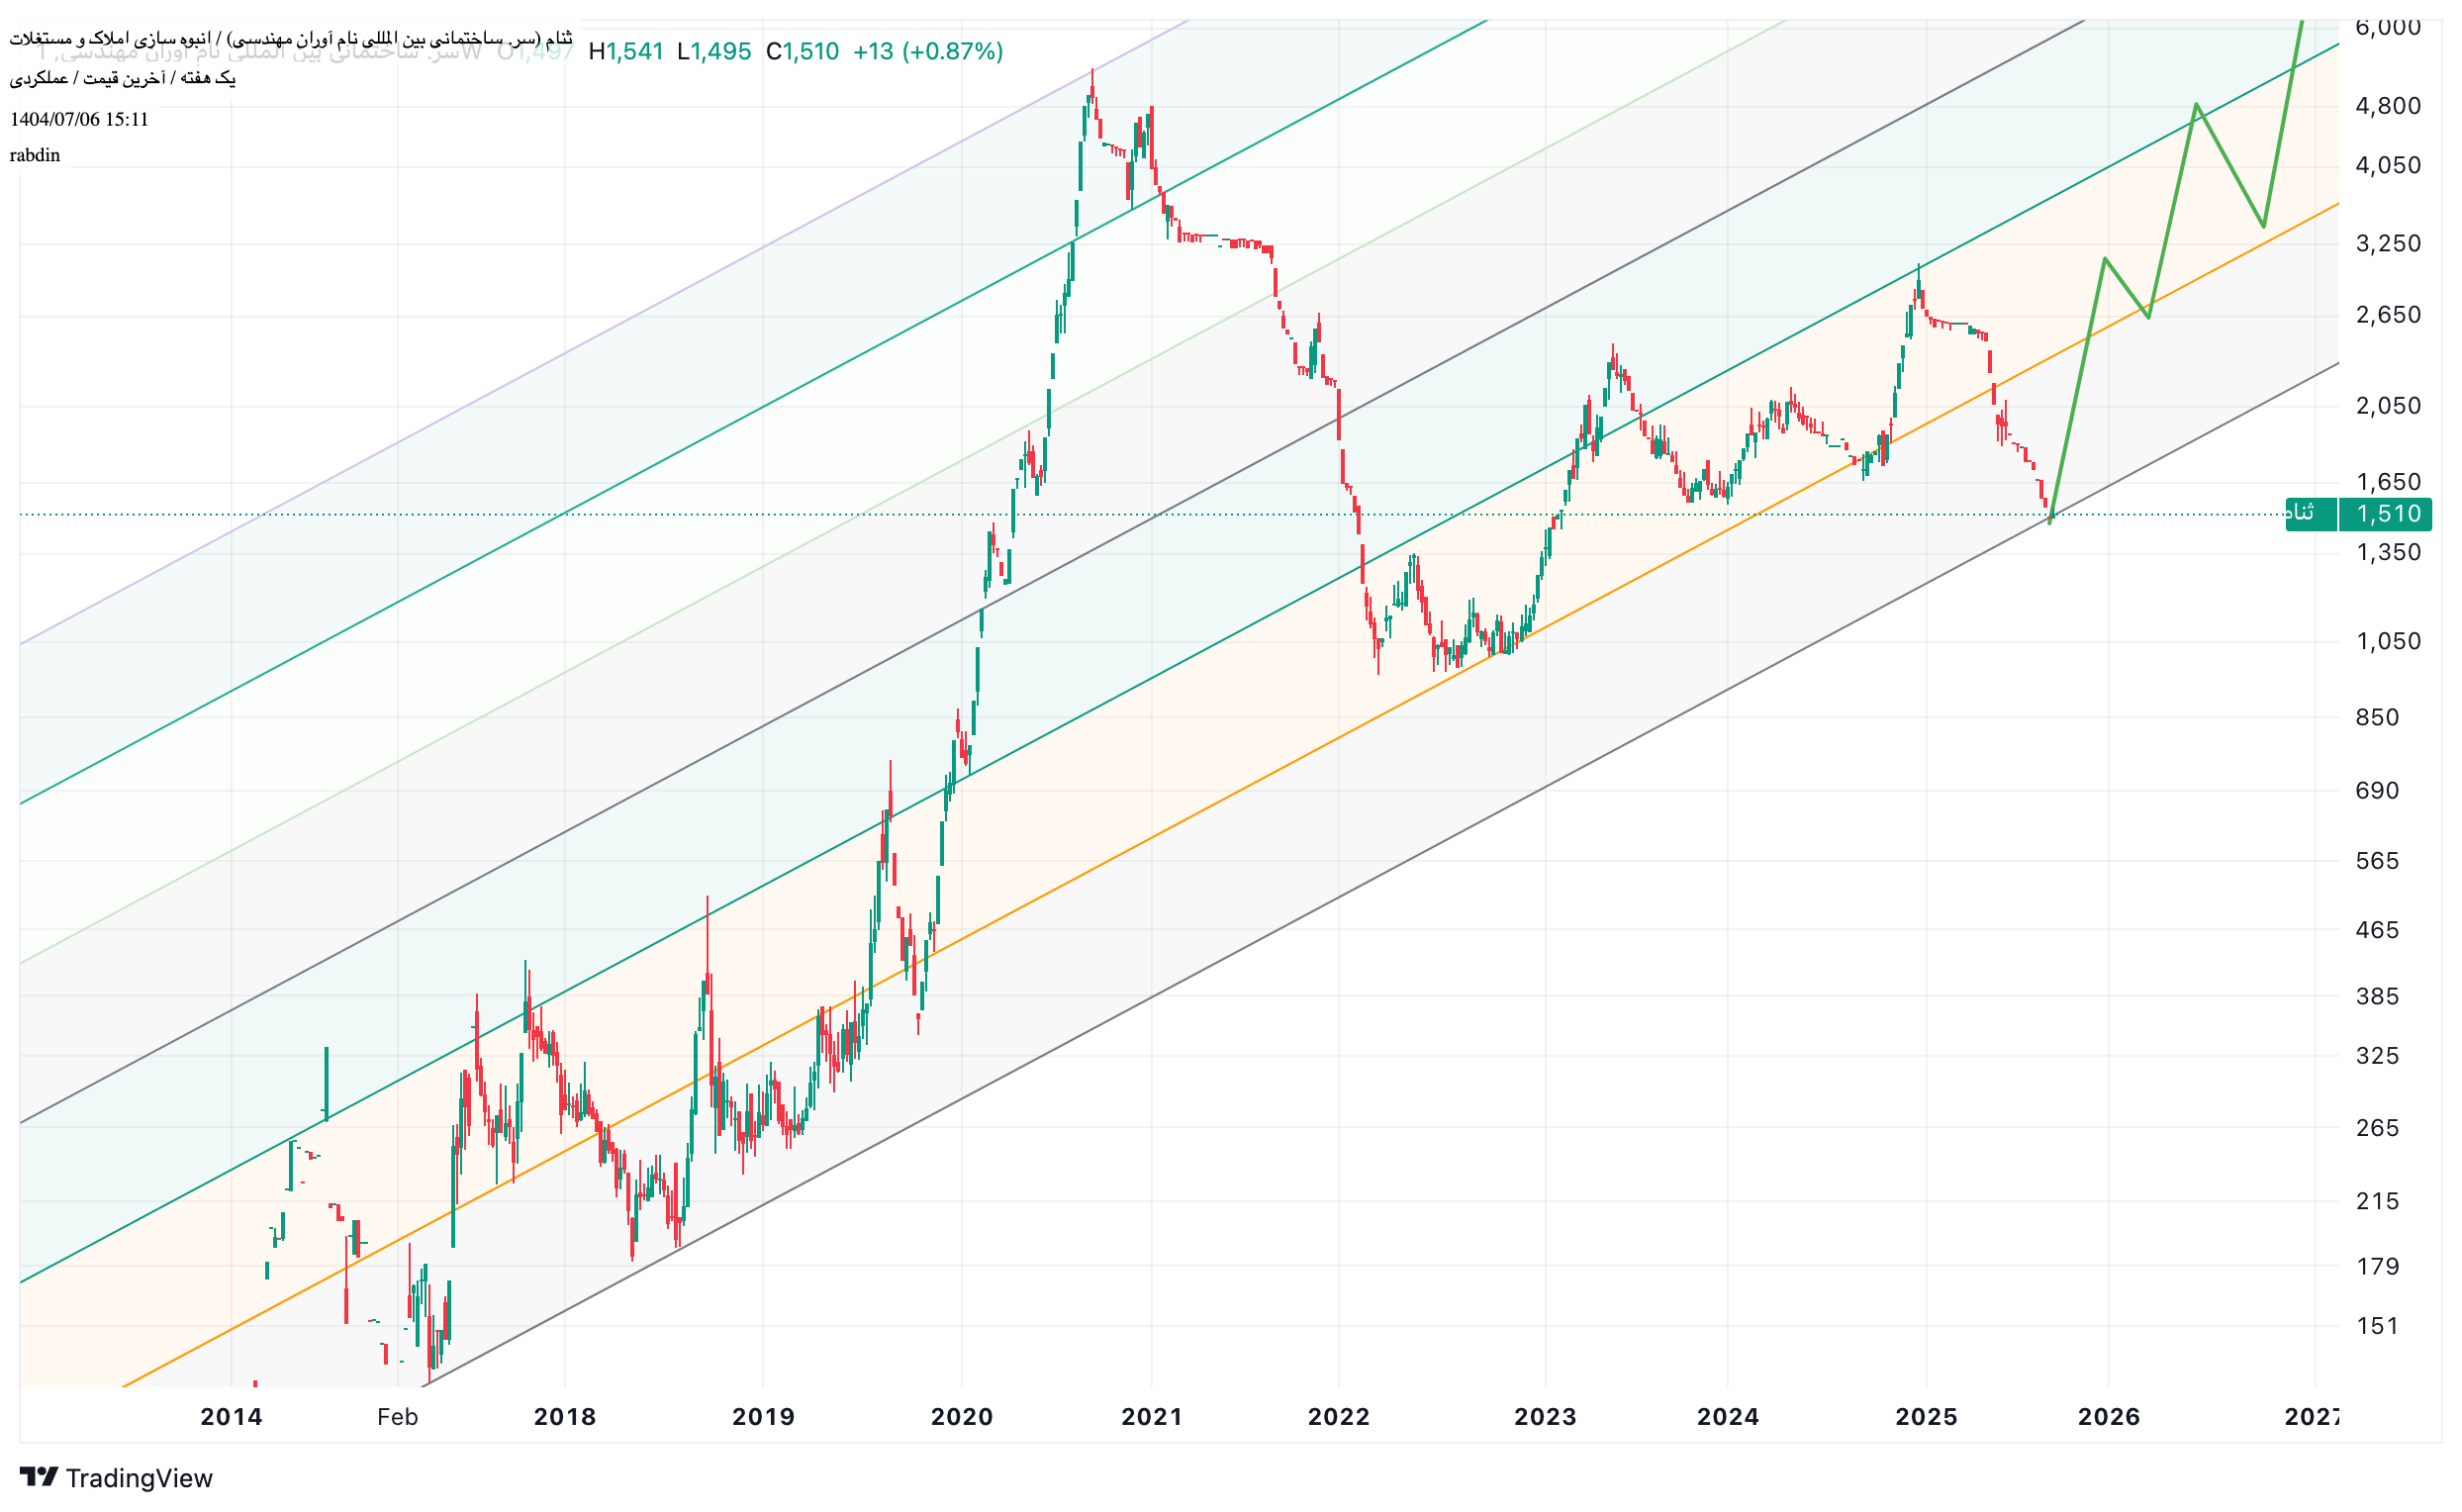
Task: Click the 2020 label on time axis
Action: [961, 1417]
